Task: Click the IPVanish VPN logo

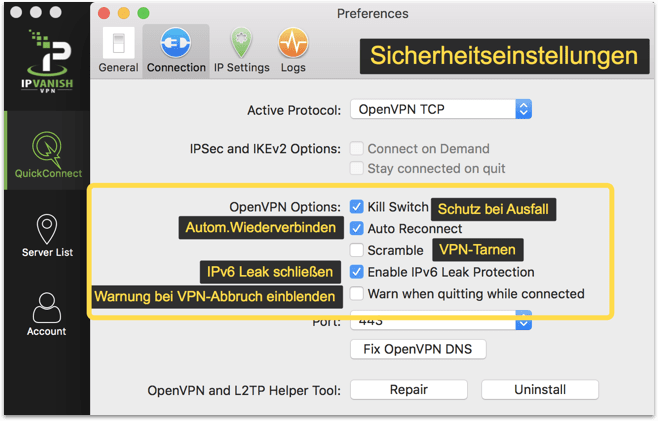Action: click(x=46, y=62)
